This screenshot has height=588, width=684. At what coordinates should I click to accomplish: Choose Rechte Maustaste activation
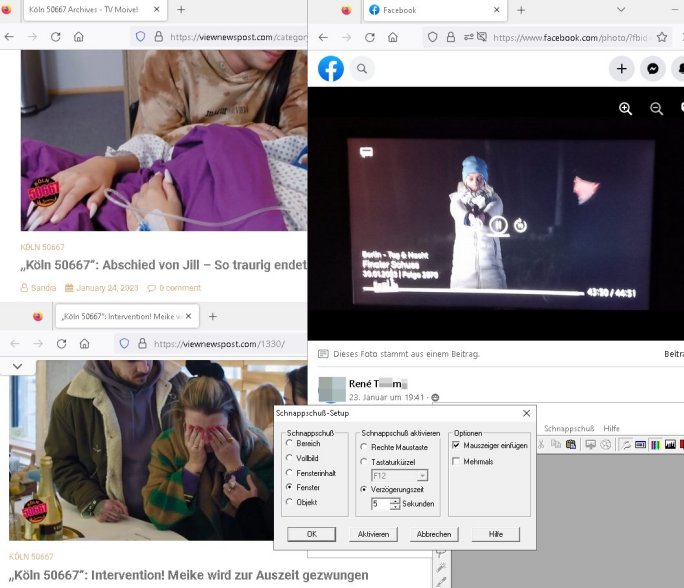[394, 447]
